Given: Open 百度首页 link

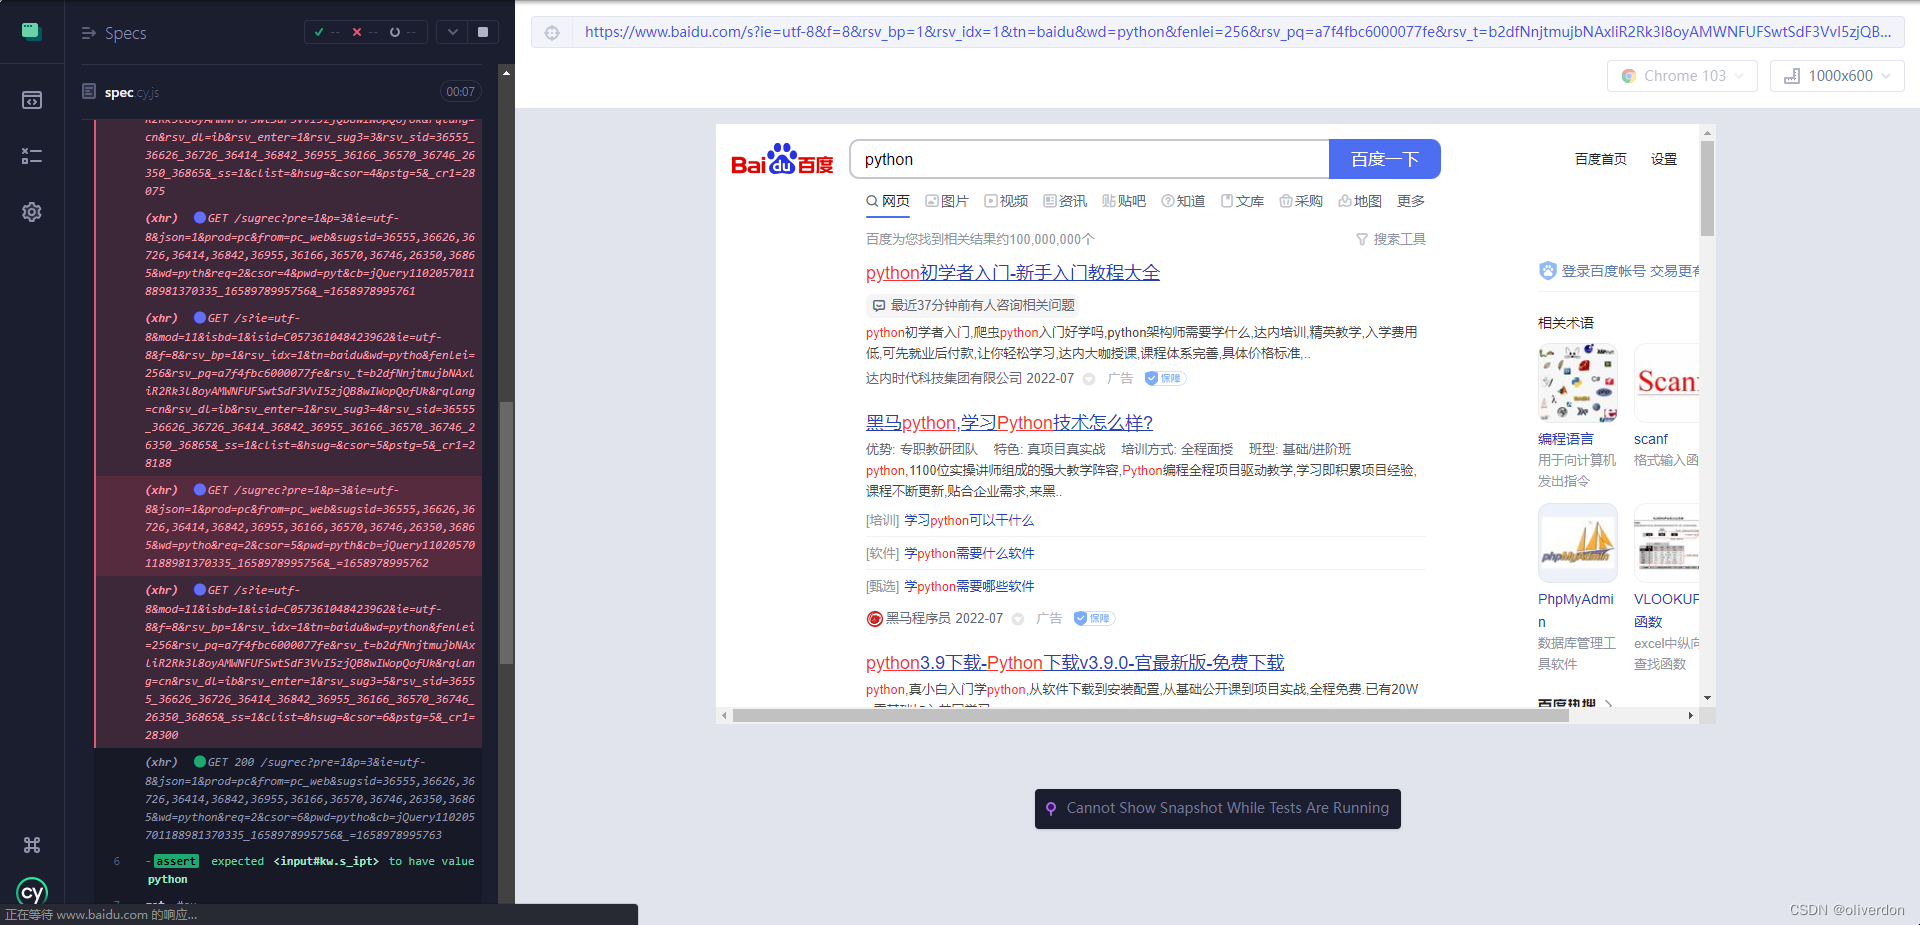Looking at the screenshot, I should click(1600, 159).
